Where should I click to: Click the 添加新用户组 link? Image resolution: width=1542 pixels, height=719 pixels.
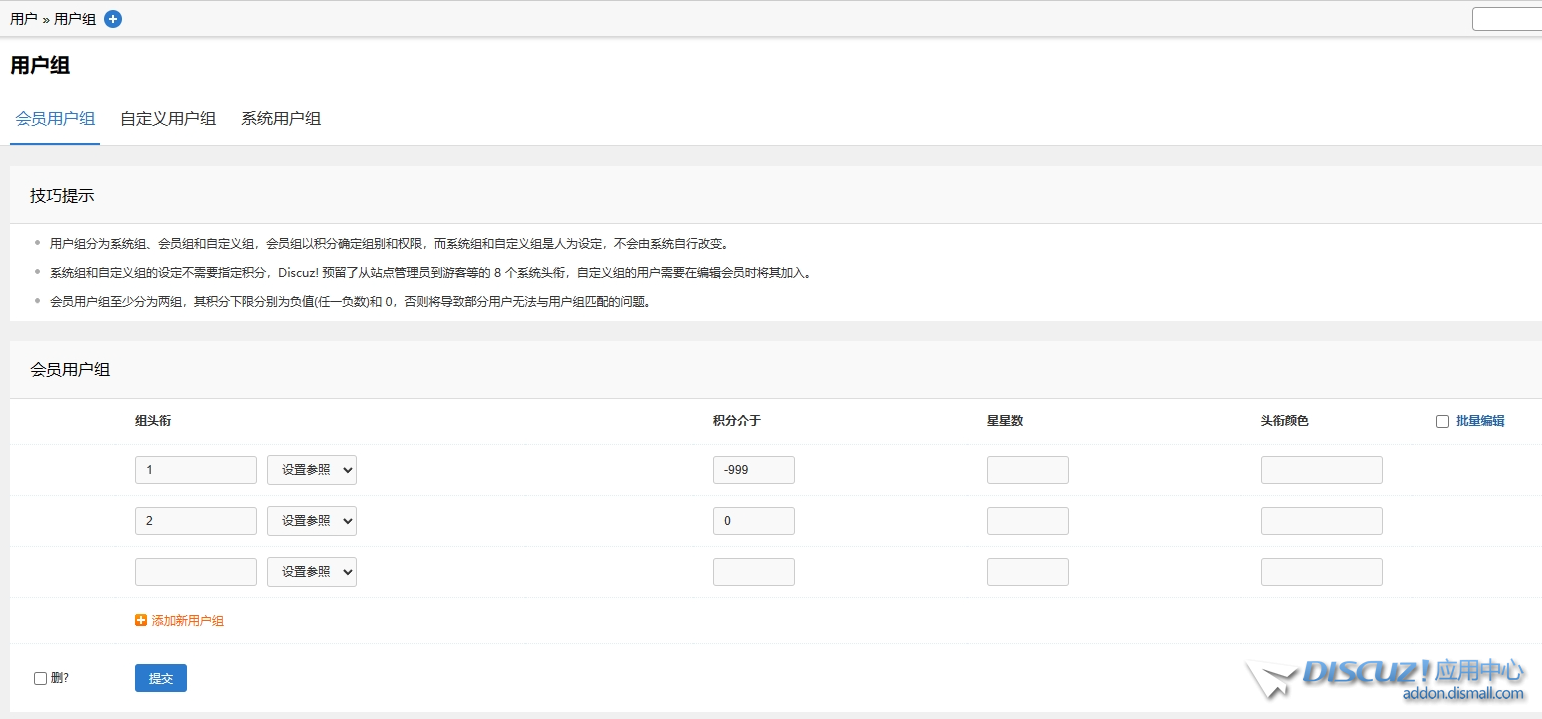coord(187,621)
